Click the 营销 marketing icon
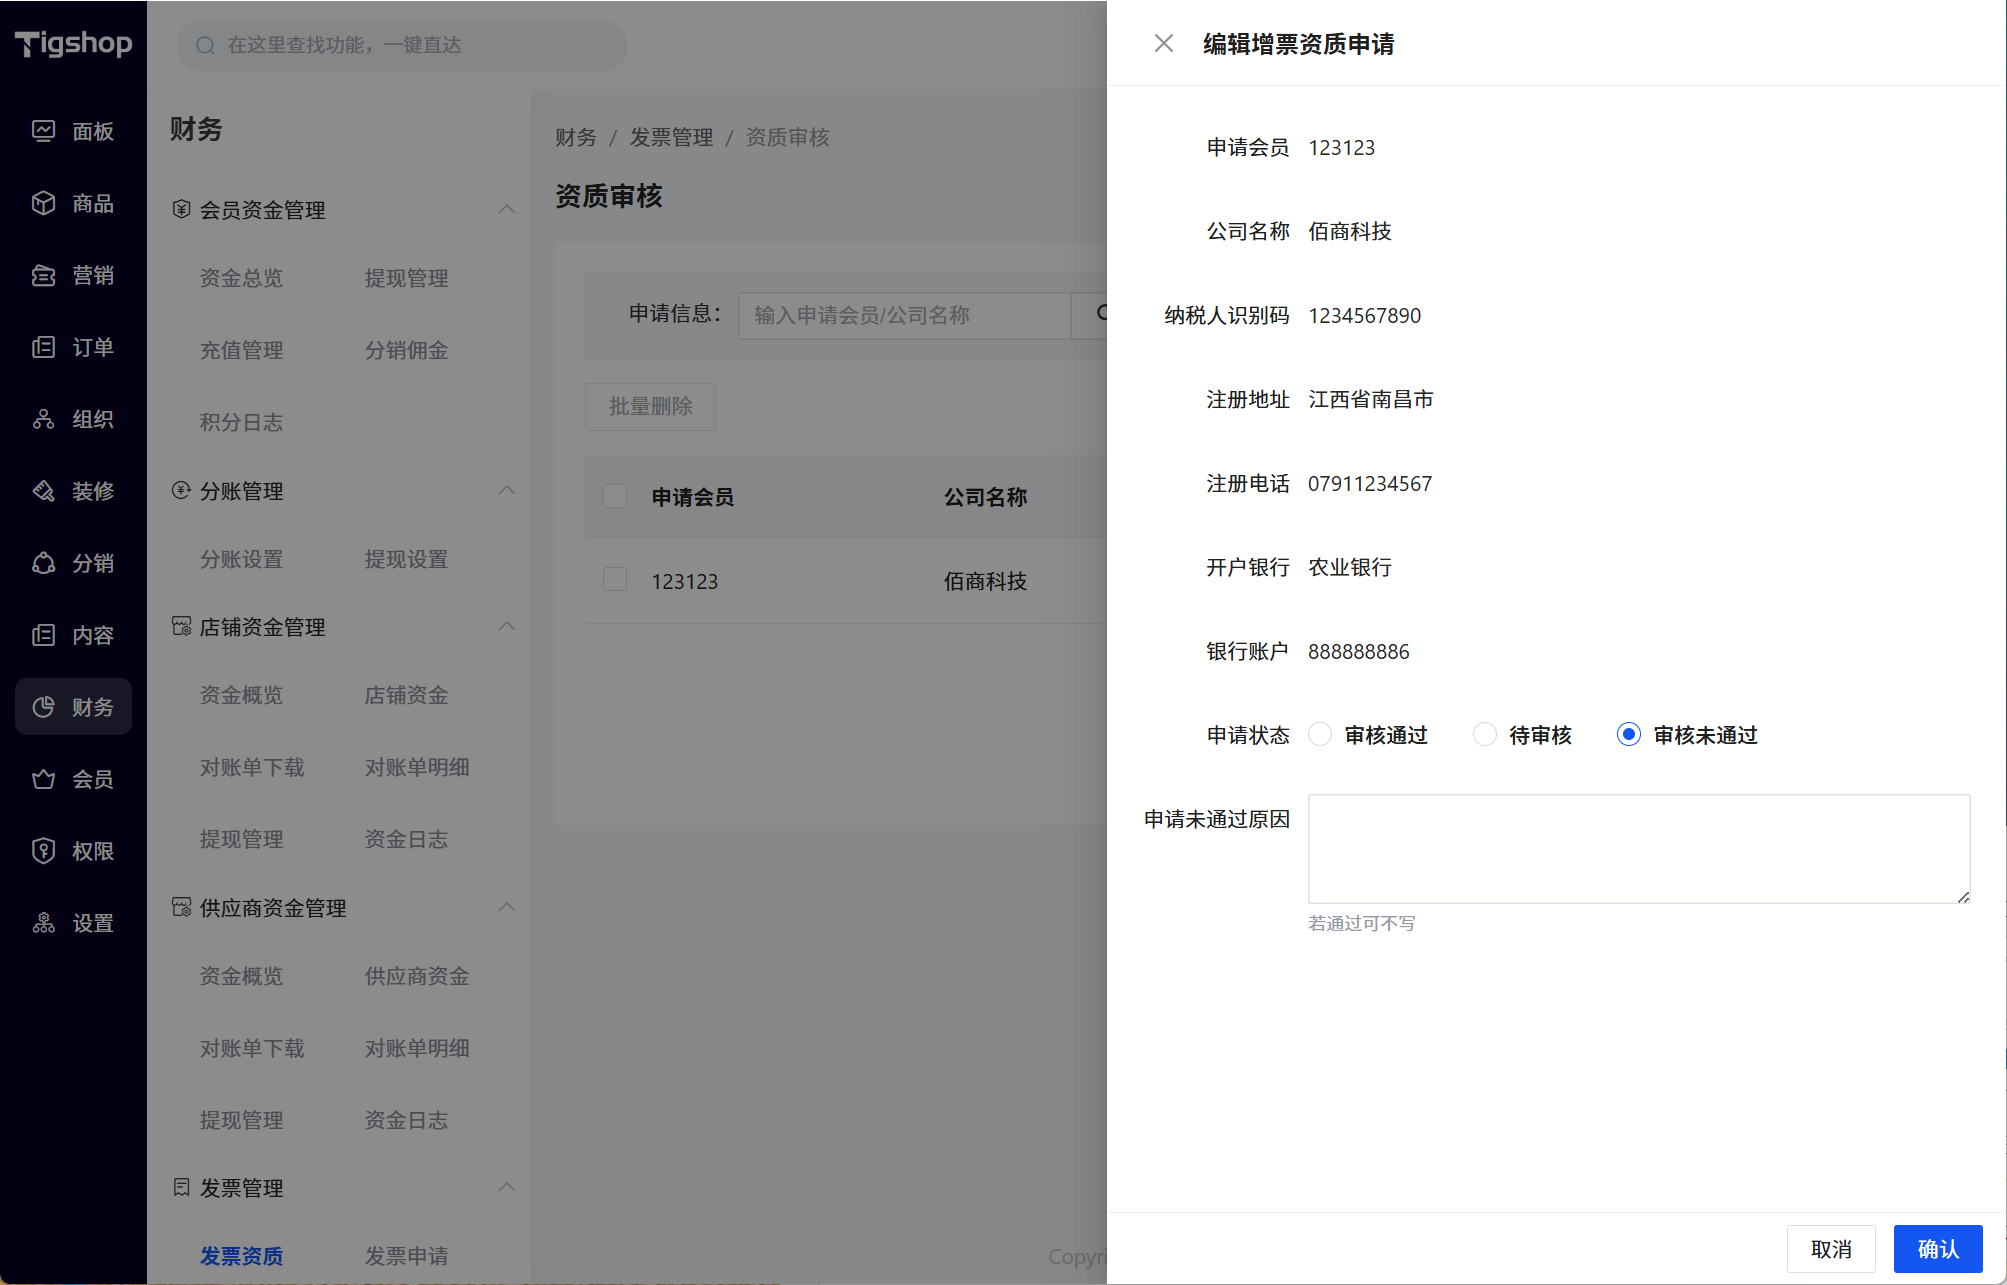 [x=43, y=275]
